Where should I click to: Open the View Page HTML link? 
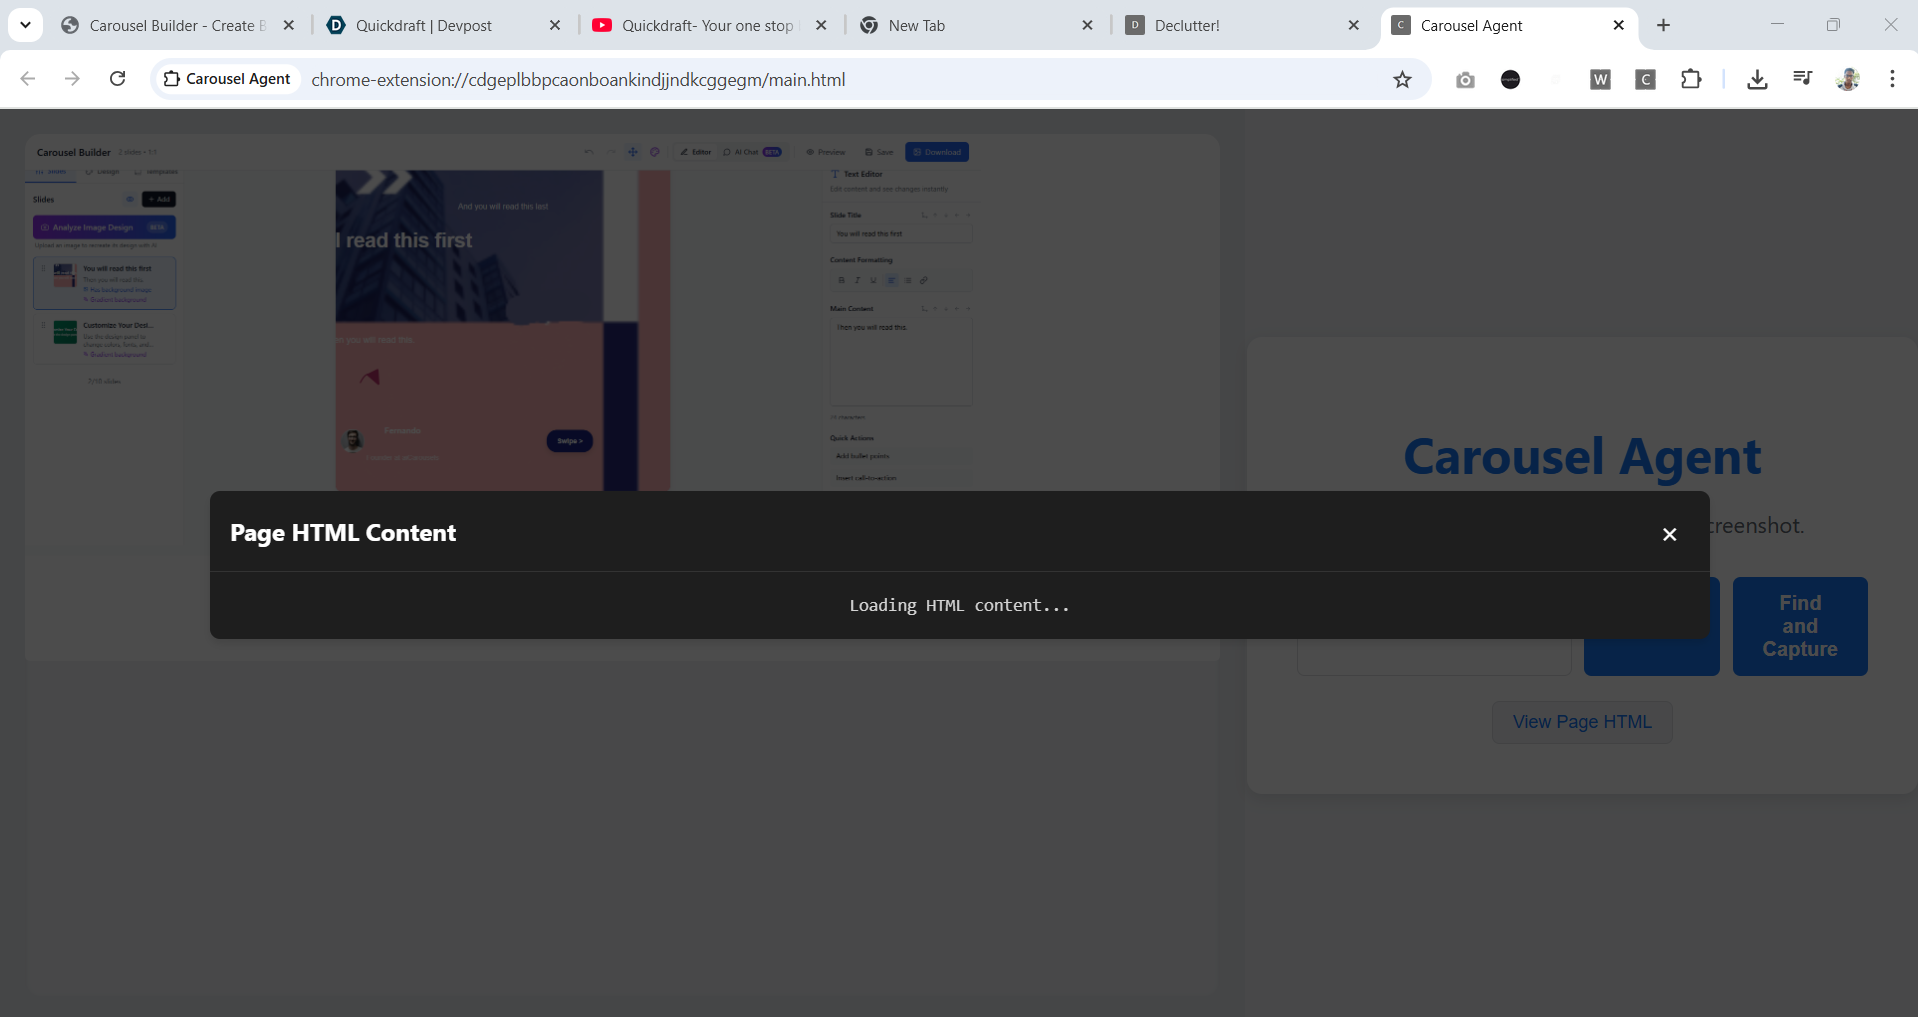tap(1582, 722)
